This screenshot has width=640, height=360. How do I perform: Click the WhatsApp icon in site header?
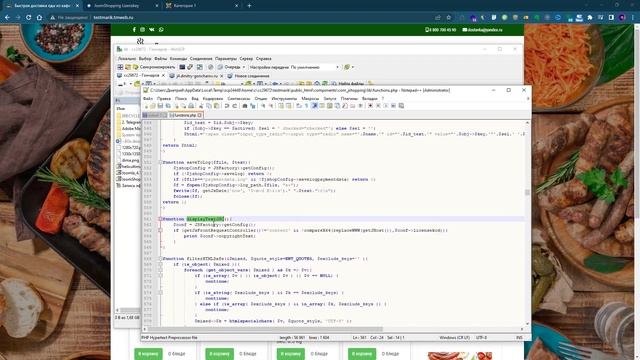pos(161,29)
